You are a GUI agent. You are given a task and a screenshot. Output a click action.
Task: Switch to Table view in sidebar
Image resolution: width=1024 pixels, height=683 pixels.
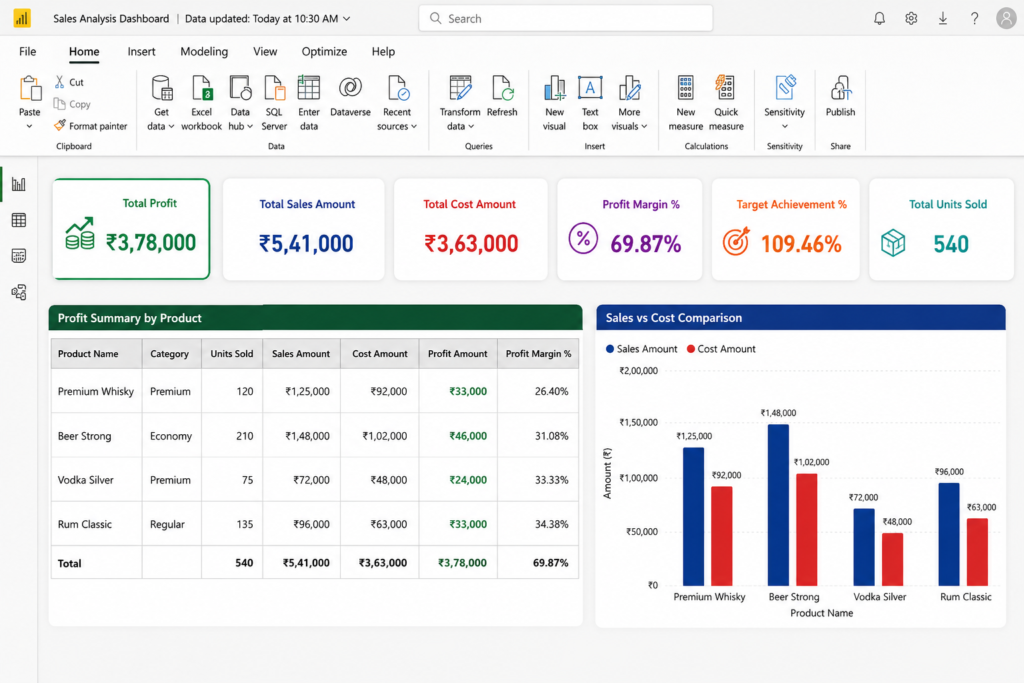point(19,220)
